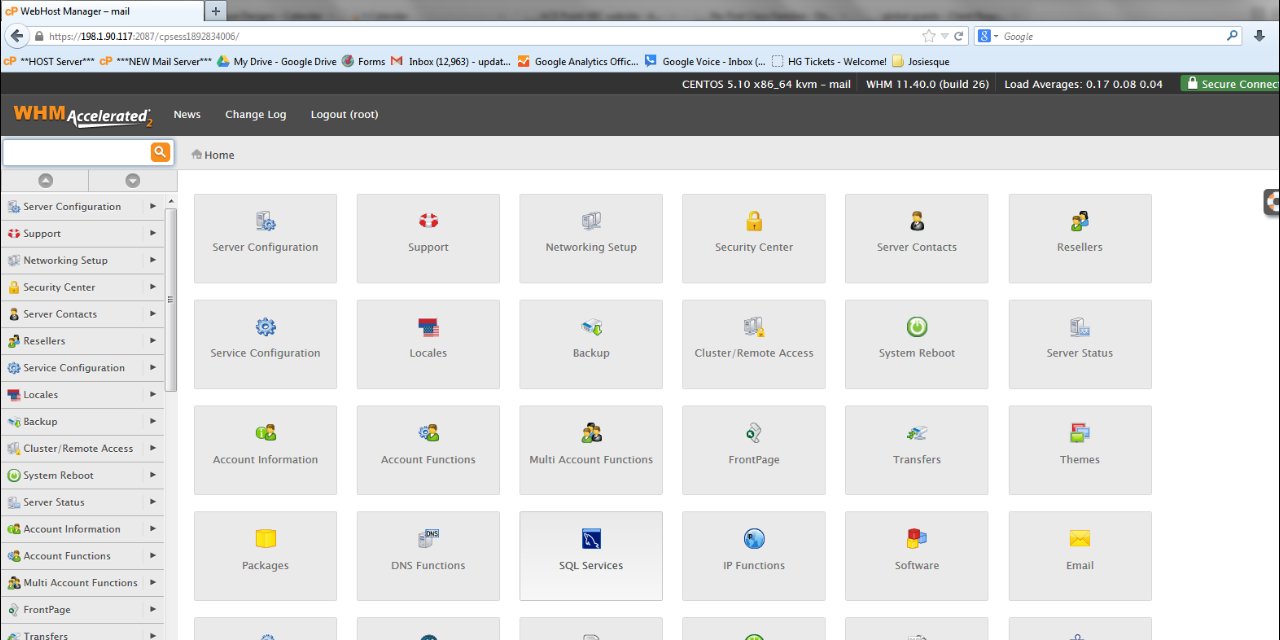The width and height of the screenshot is (1280, 640).
Task: Expand Account Functions sidebar arrow
Action: pos(153,556)
